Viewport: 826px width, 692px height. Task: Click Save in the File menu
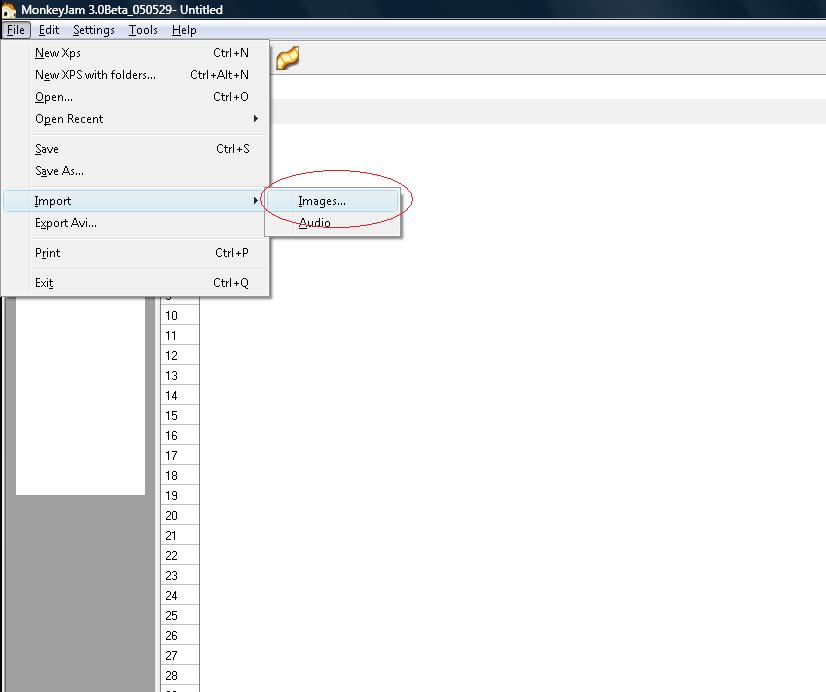tap(136, 149)
